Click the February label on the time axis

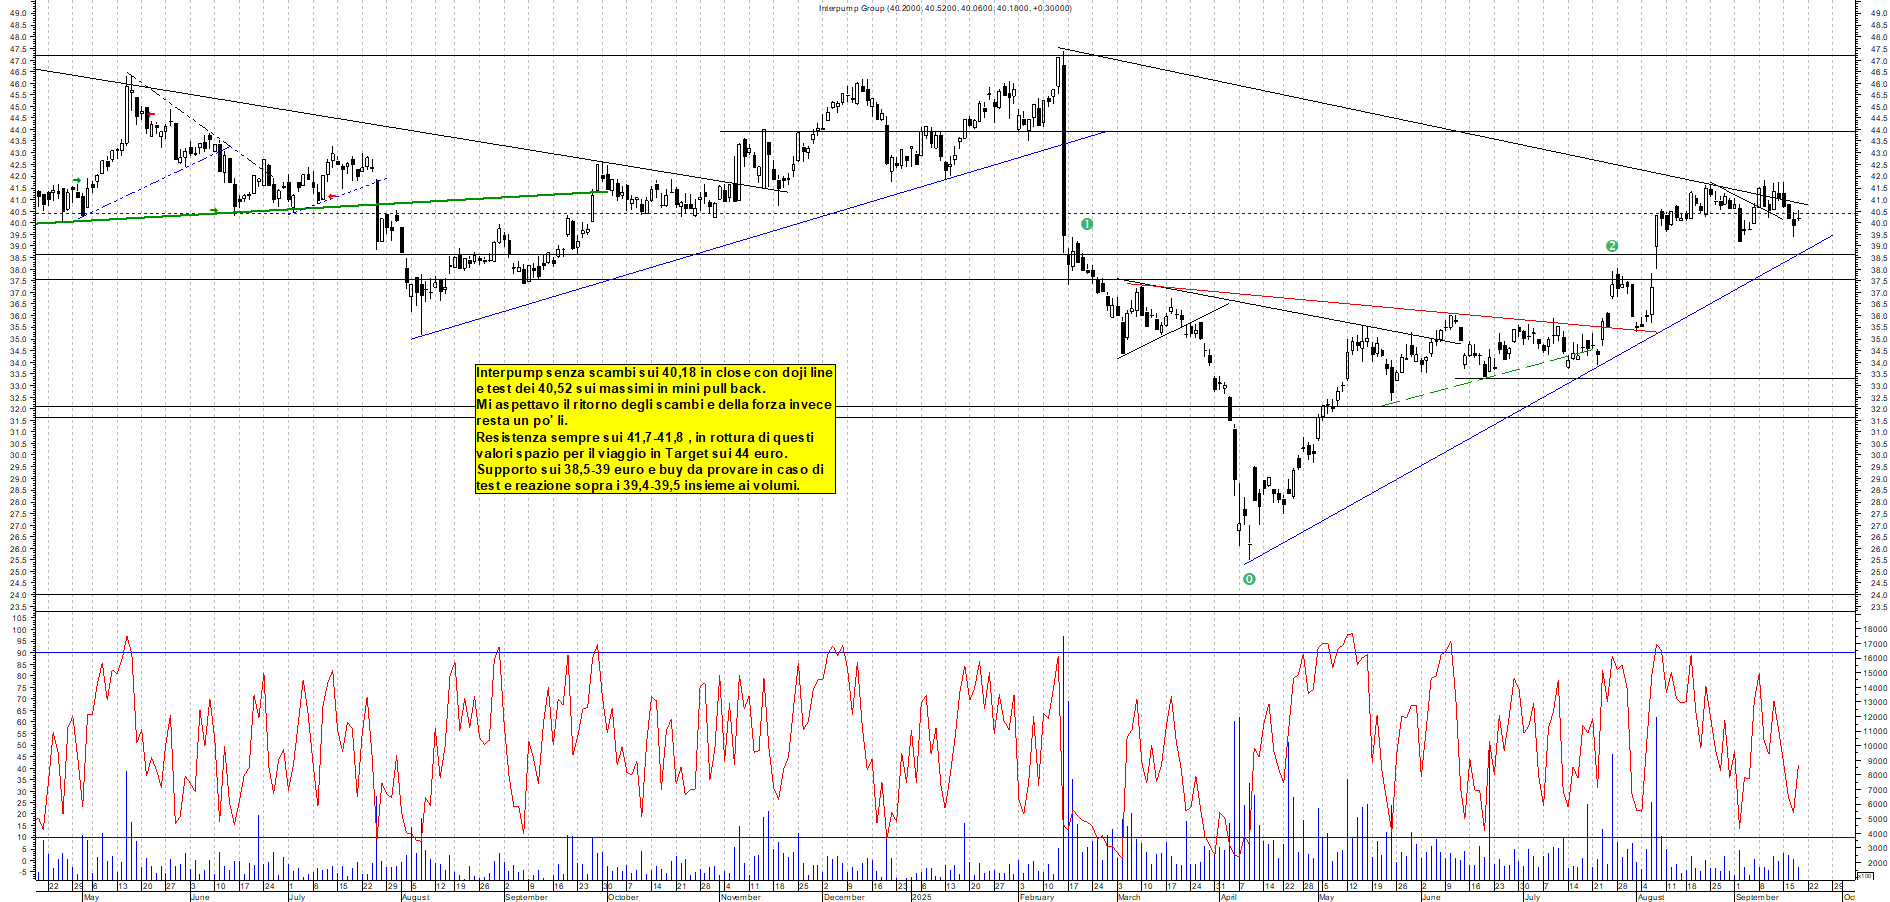pos(1037,897)
